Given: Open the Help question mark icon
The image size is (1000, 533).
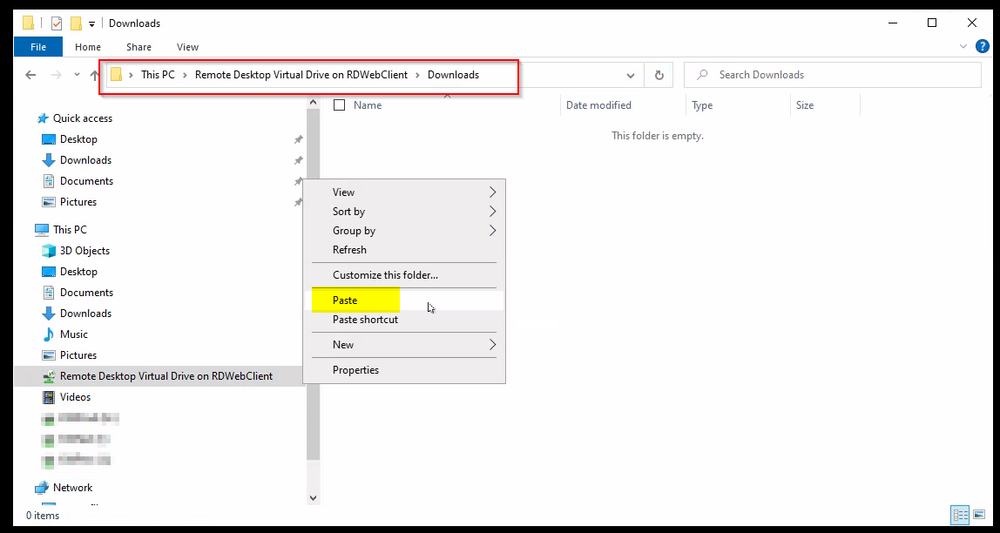Looking at the screenshot, I should point(985,47).
